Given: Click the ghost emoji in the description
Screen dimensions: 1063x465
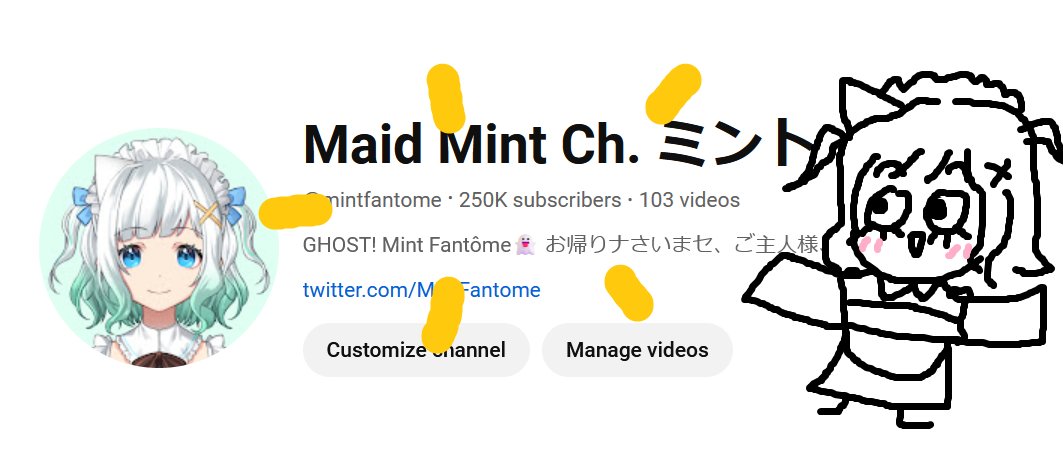Looking at the screenshot, I should coord(525,244).
